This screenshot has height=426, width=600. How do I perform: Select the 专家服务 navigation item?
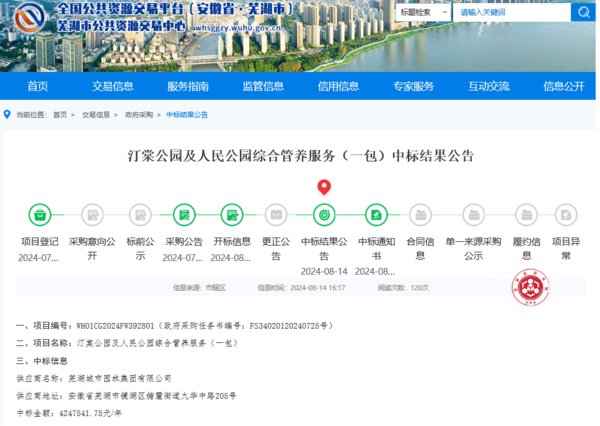413,86
